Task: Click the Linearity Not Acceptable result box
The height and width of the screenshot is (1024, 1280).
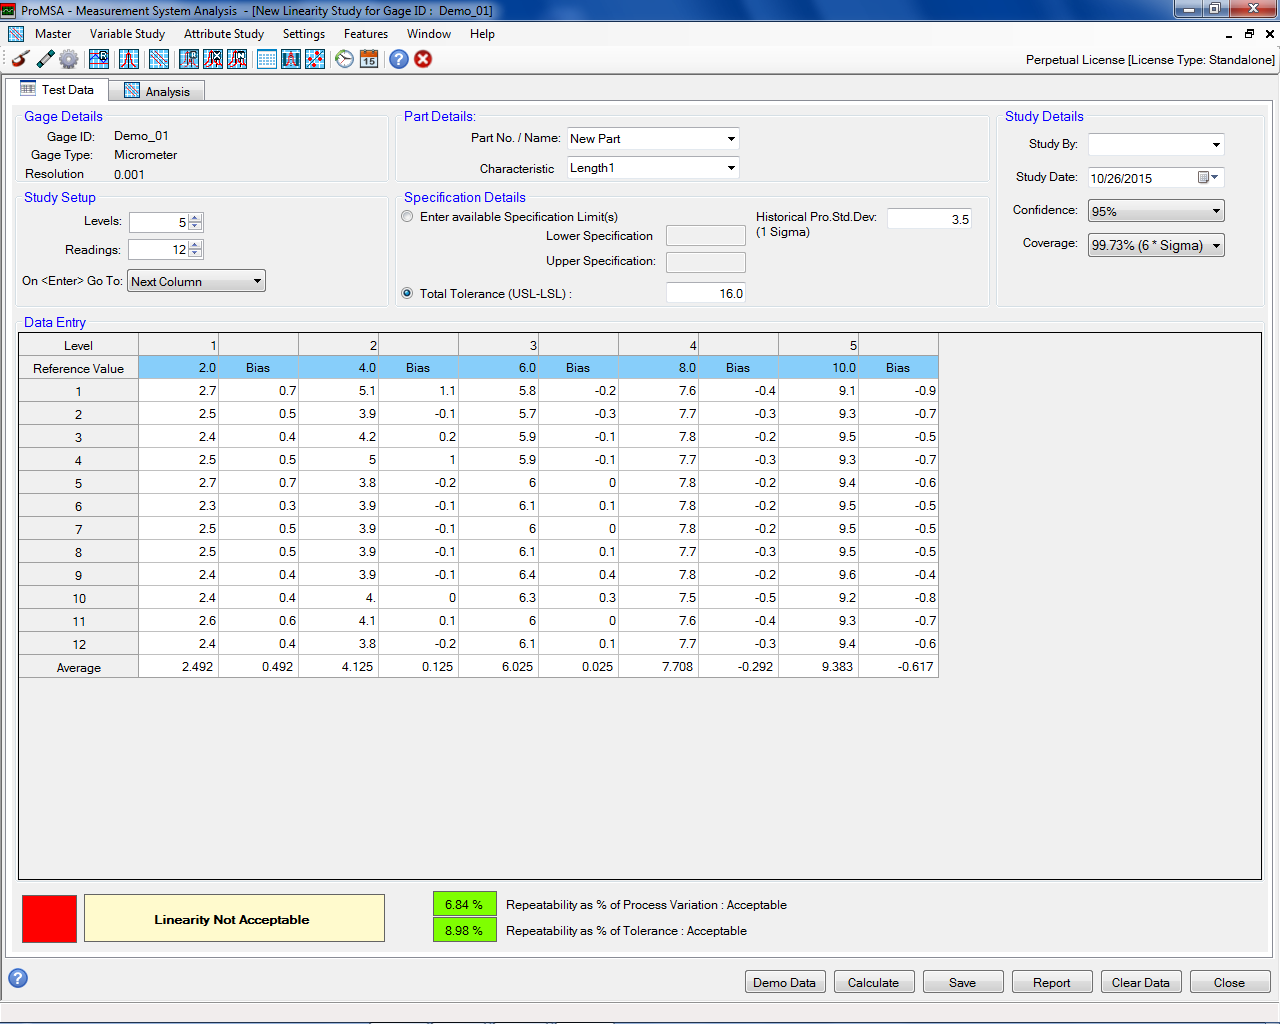Action: pos(234,919)
